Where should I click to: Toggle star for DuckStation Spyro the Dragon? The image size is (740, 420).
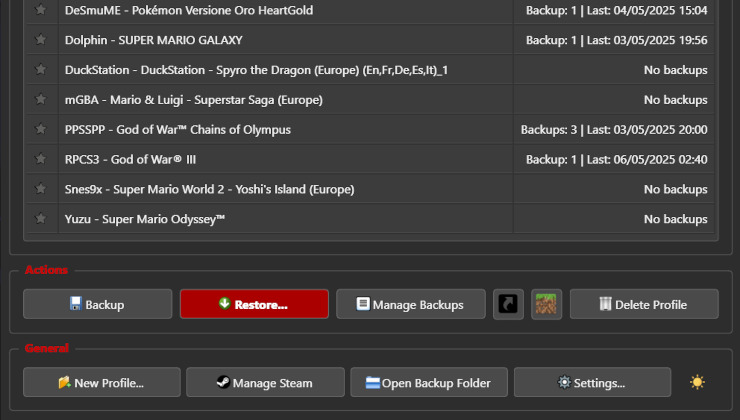[40, 70]
